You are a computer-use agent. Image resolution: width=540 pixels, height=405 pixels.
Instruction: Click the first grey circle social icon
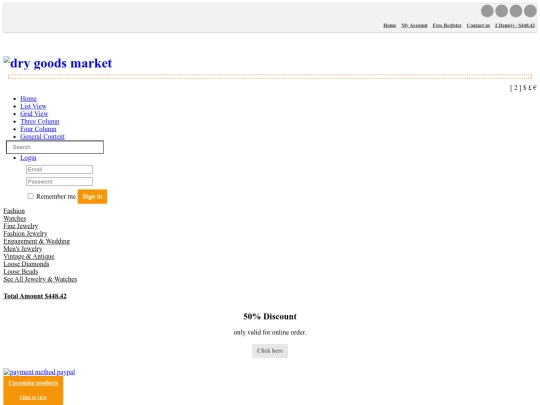(487, 11)
